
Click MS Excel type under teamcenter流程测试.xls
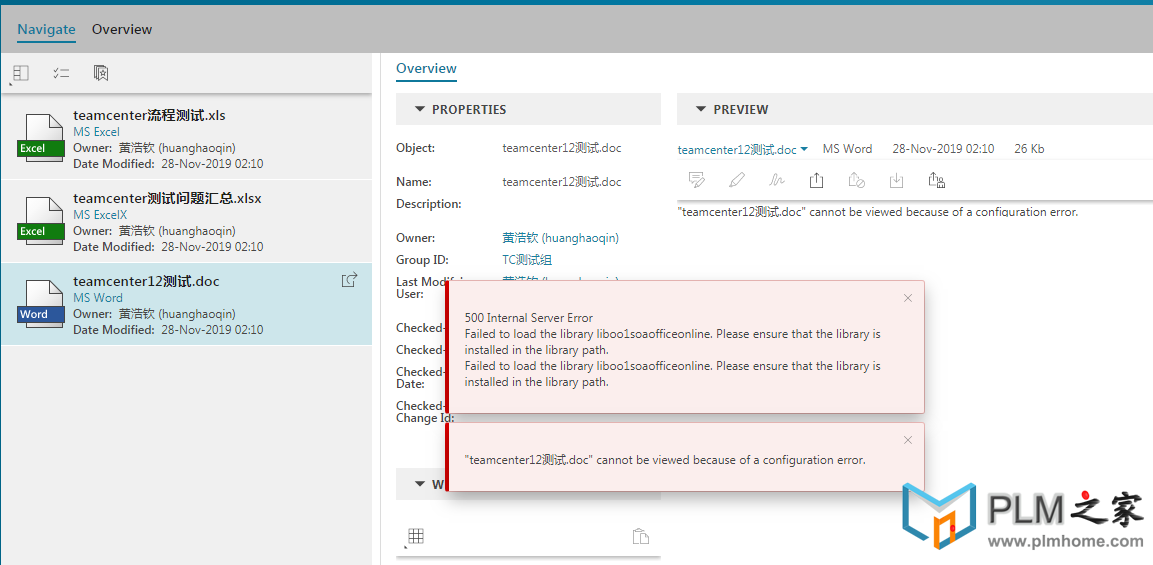point(96,132)
